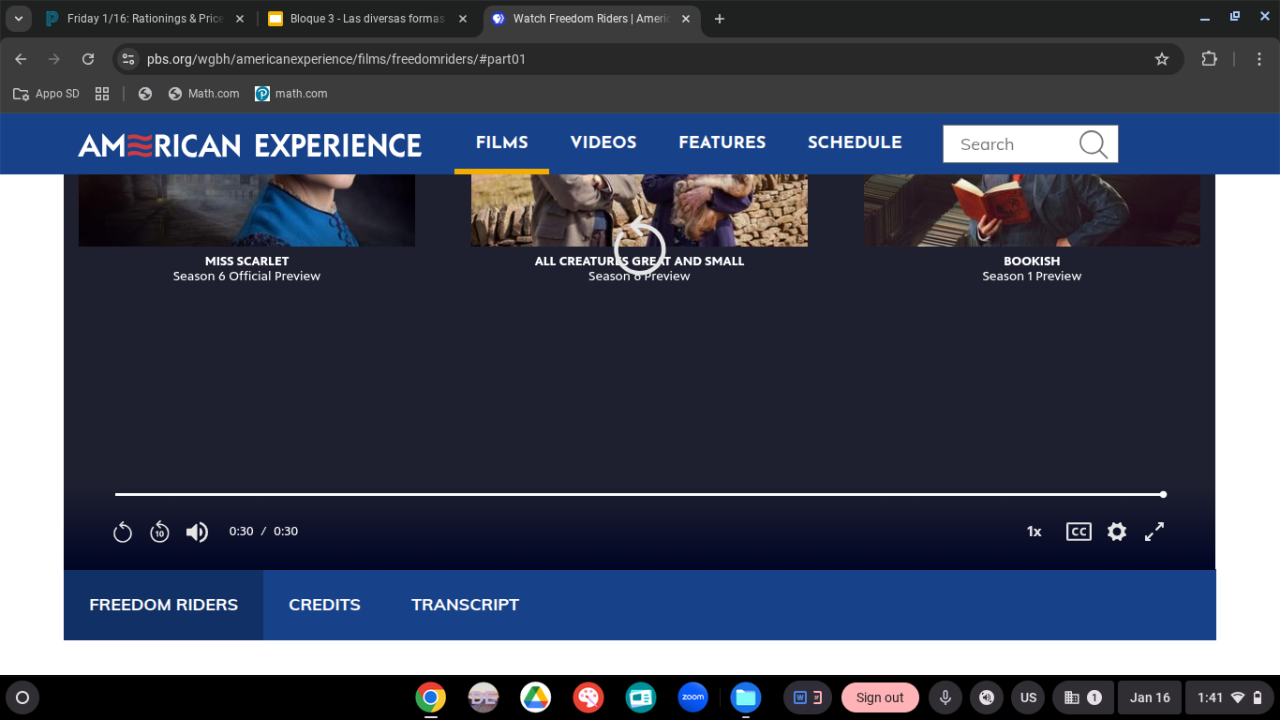Image resolution: width=1280 pixels, height=720 pixels.
Task: Click the 0:30 / 0:30 time display
Action: (264, 532)
